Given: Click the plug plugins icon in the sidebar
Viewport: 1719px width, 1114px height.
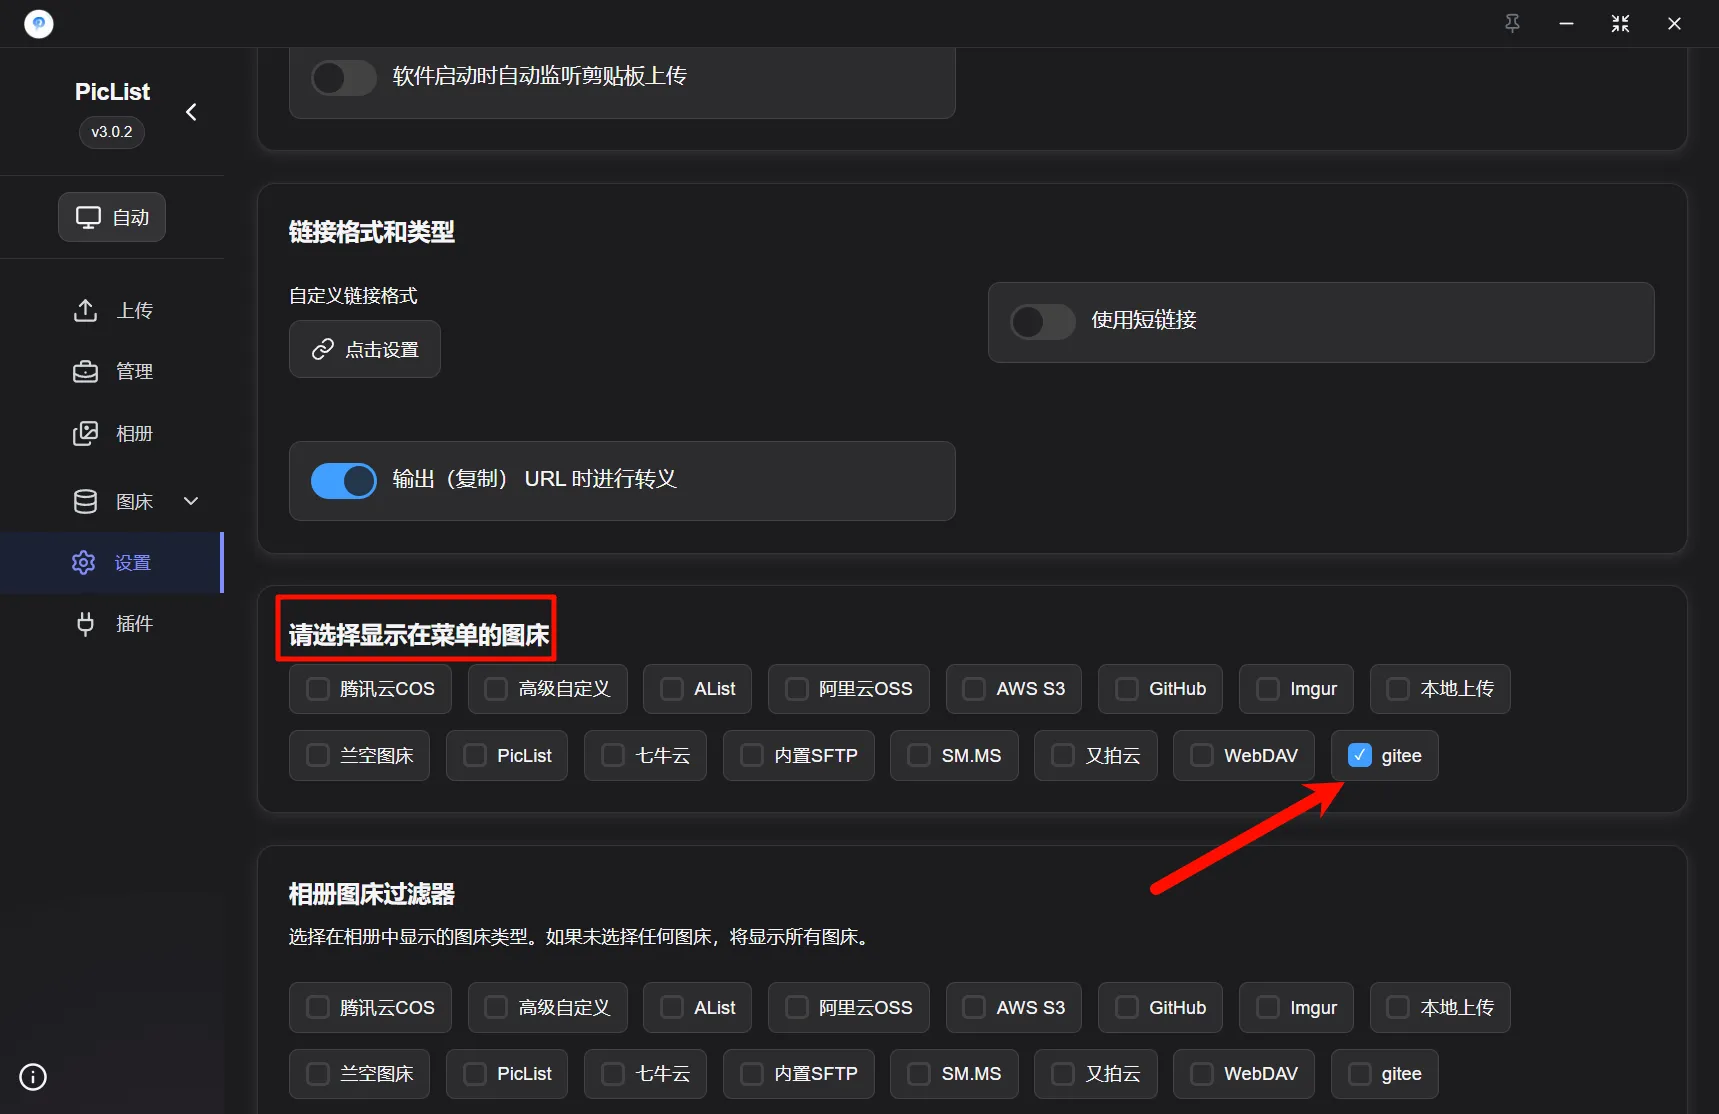Looking at the screenshot, I should (x=85, y=624).
